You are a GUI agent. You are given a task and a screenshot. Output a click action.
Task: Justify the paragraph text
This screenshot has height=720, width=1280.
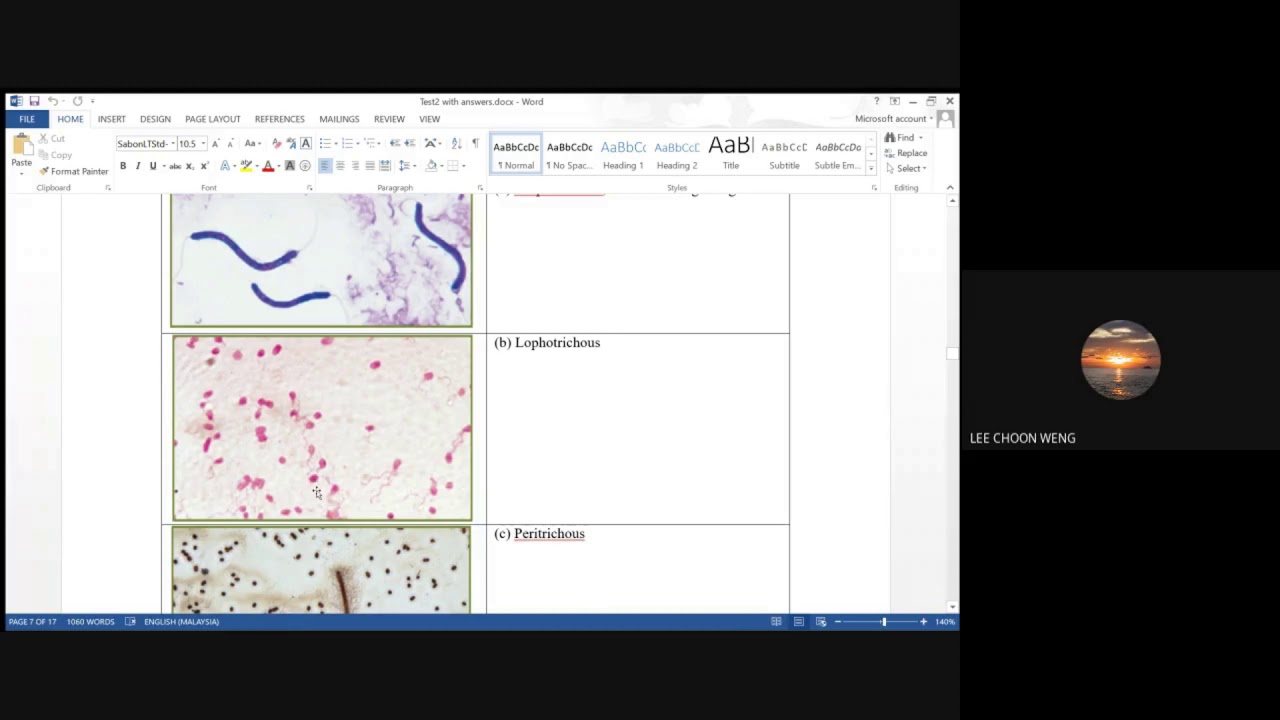click(370, 166)
